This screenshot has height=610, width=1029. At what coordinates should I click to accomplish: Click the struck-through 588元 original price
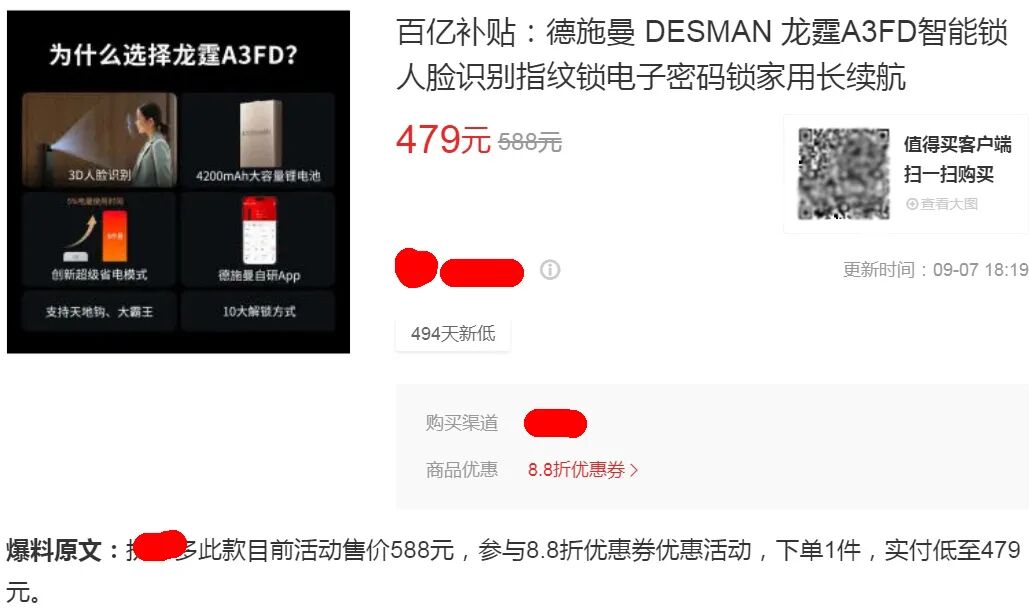[x=530, y=142]
